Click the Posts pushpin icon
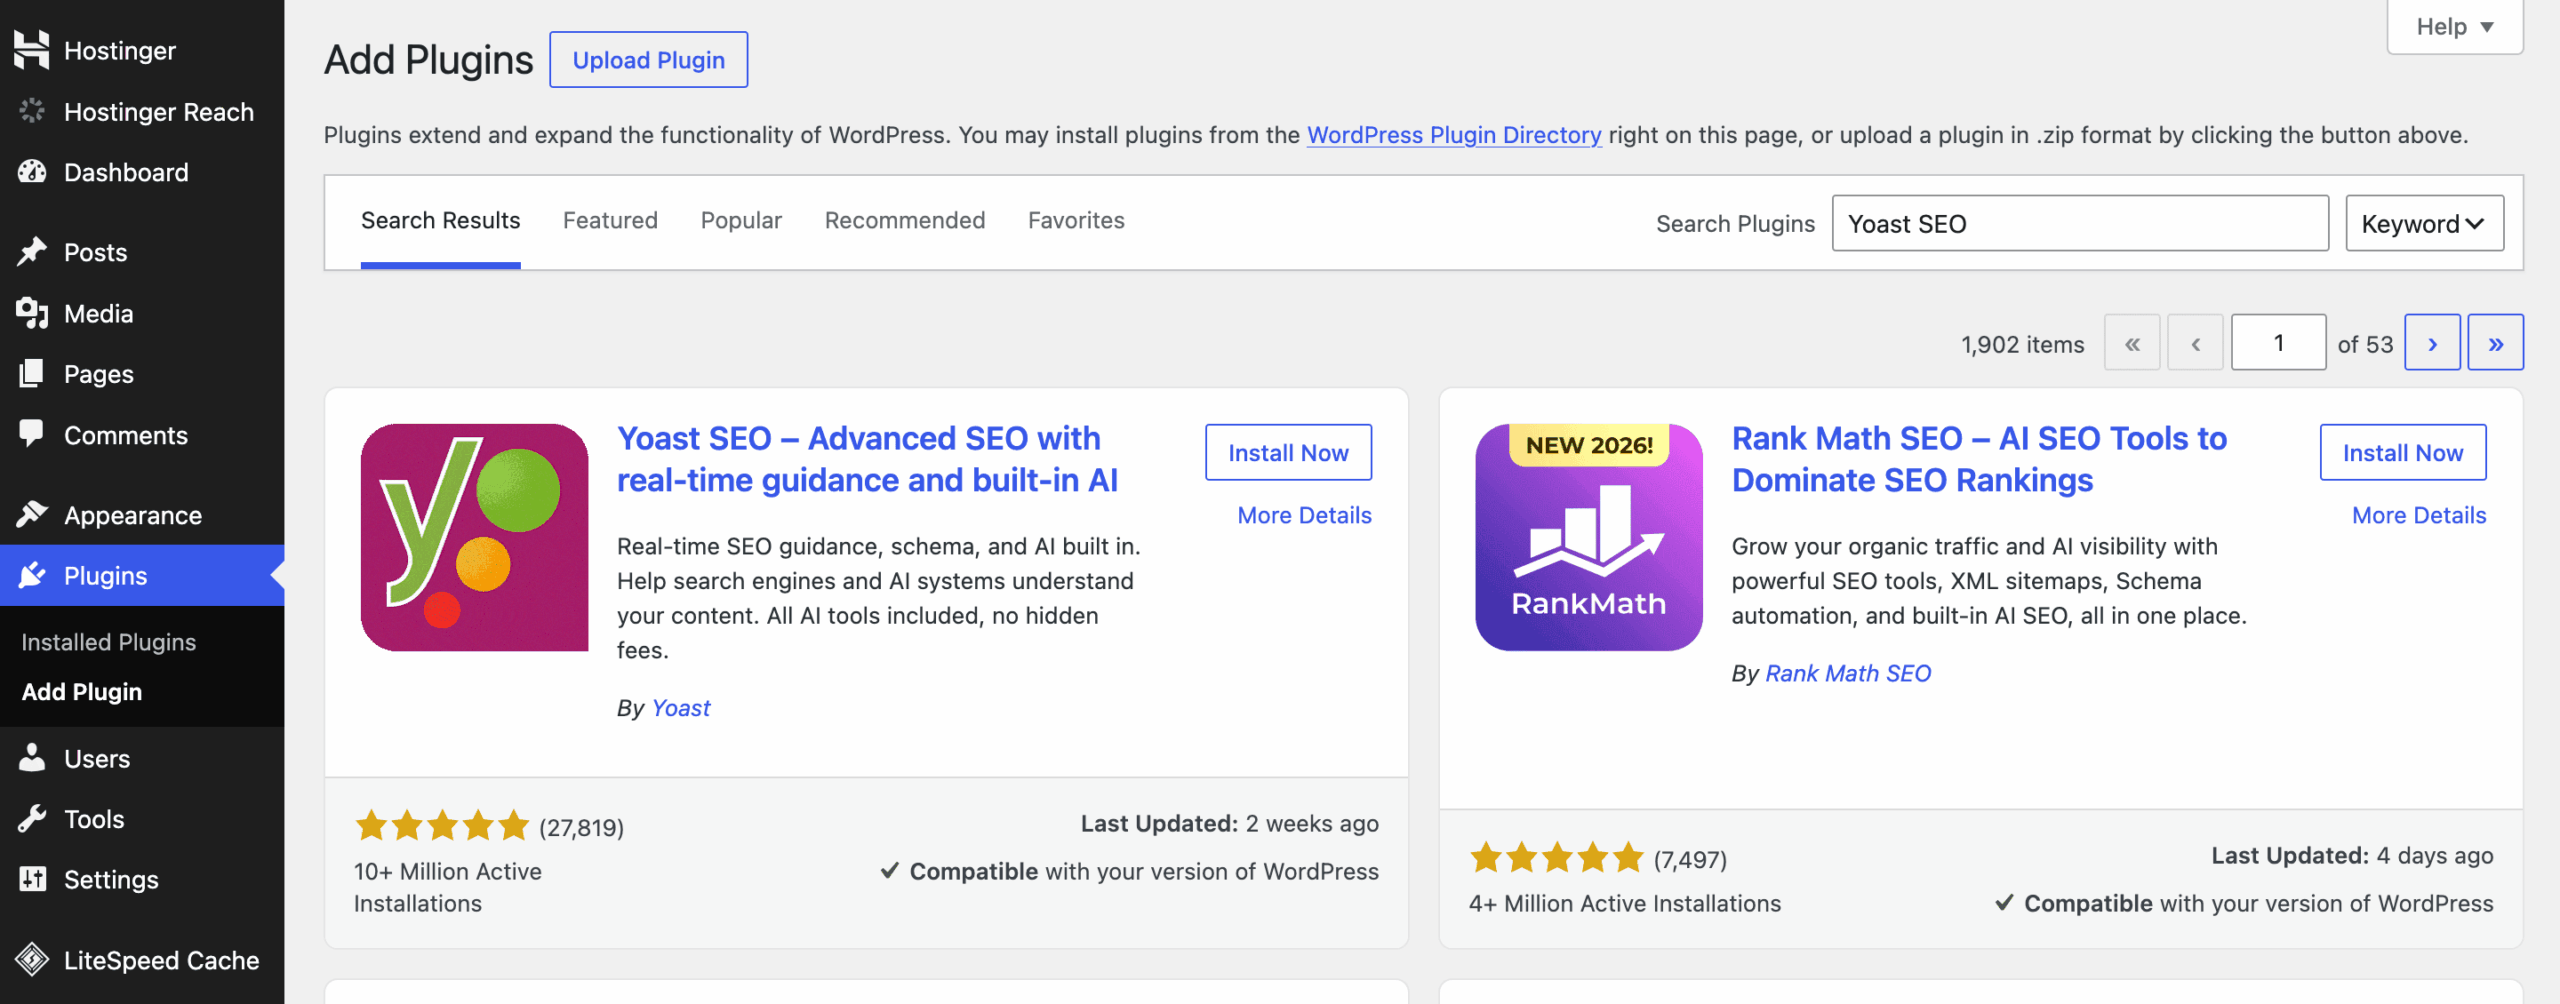This screenshot has width=2560, height=1004. 32,252
